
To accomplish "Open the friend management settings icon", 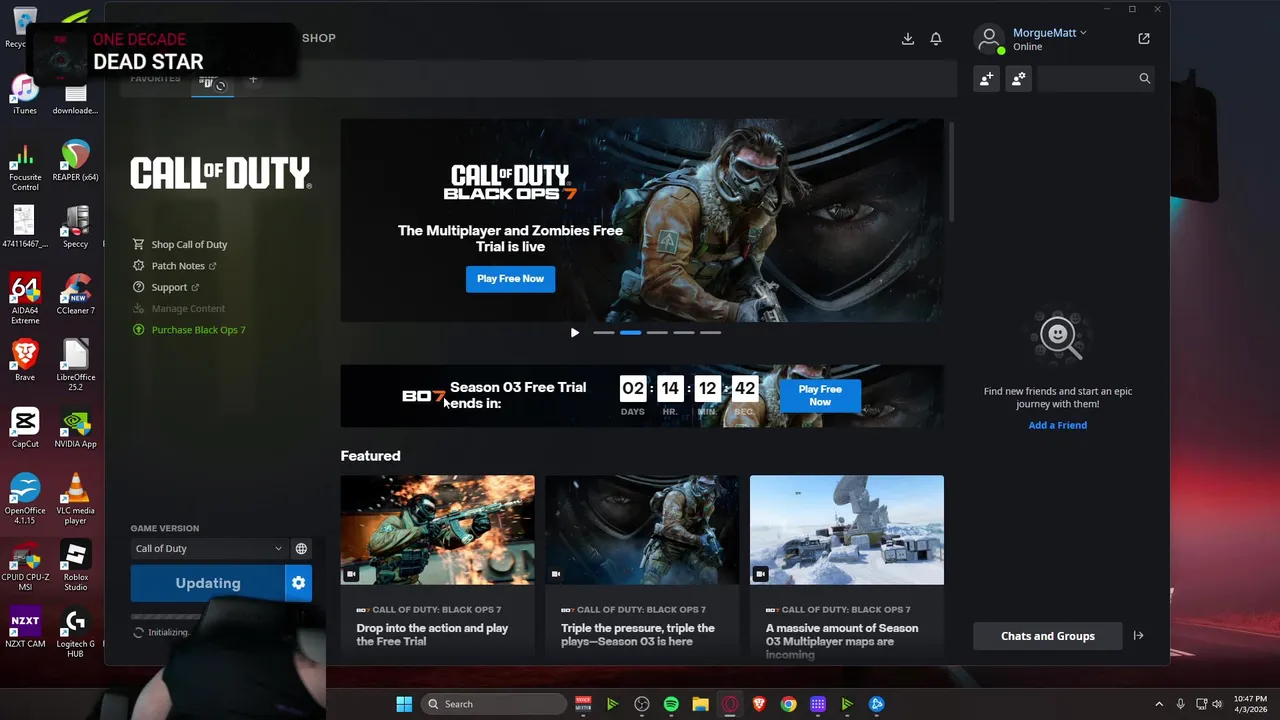I will (x=1018, y=79).
